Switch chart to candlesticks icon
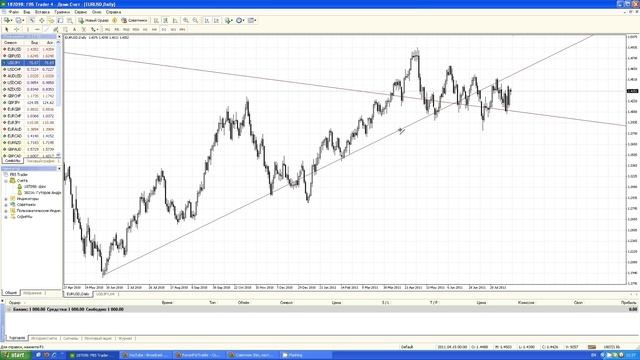 click(x=165, y=20)
